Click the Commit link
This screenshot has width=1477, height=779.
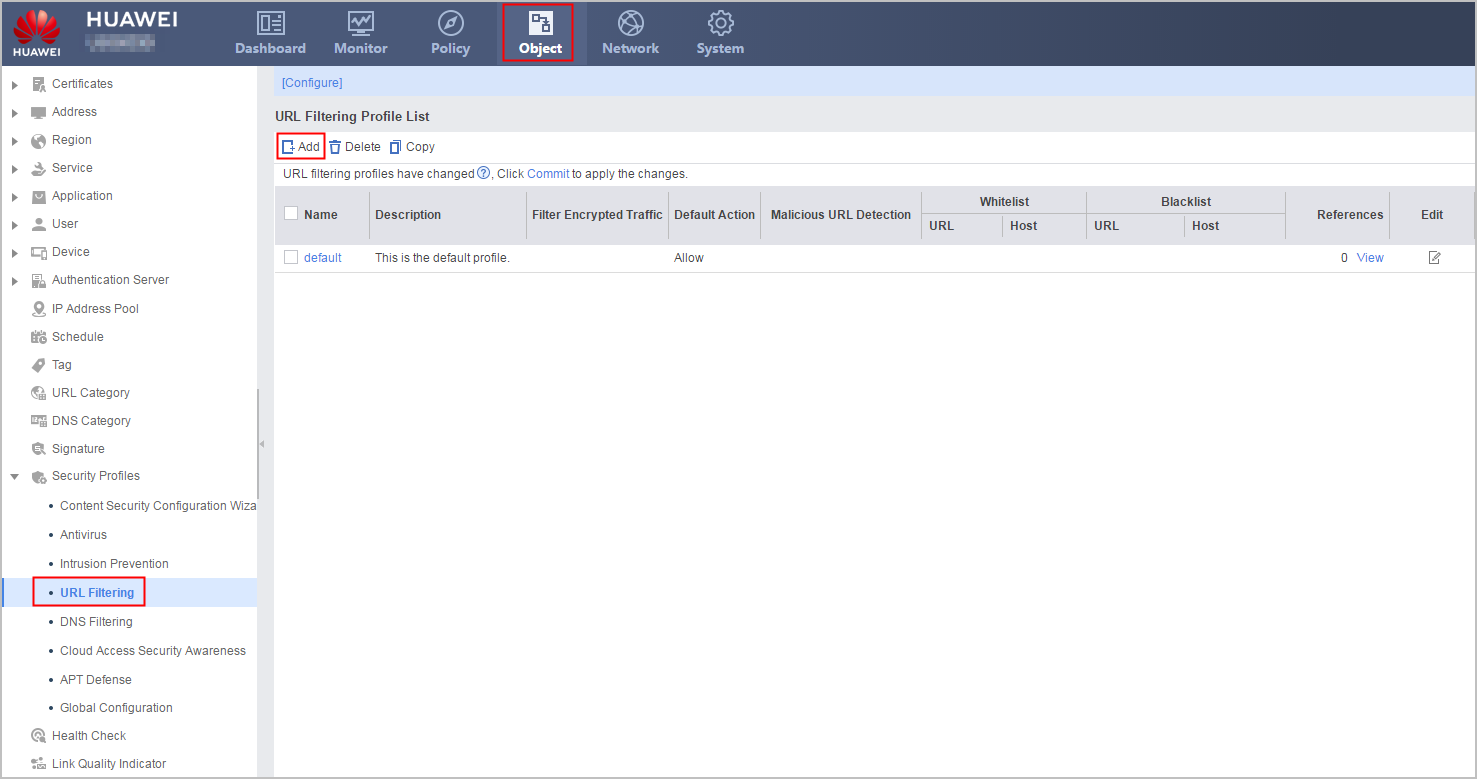[x=548, y=174]
